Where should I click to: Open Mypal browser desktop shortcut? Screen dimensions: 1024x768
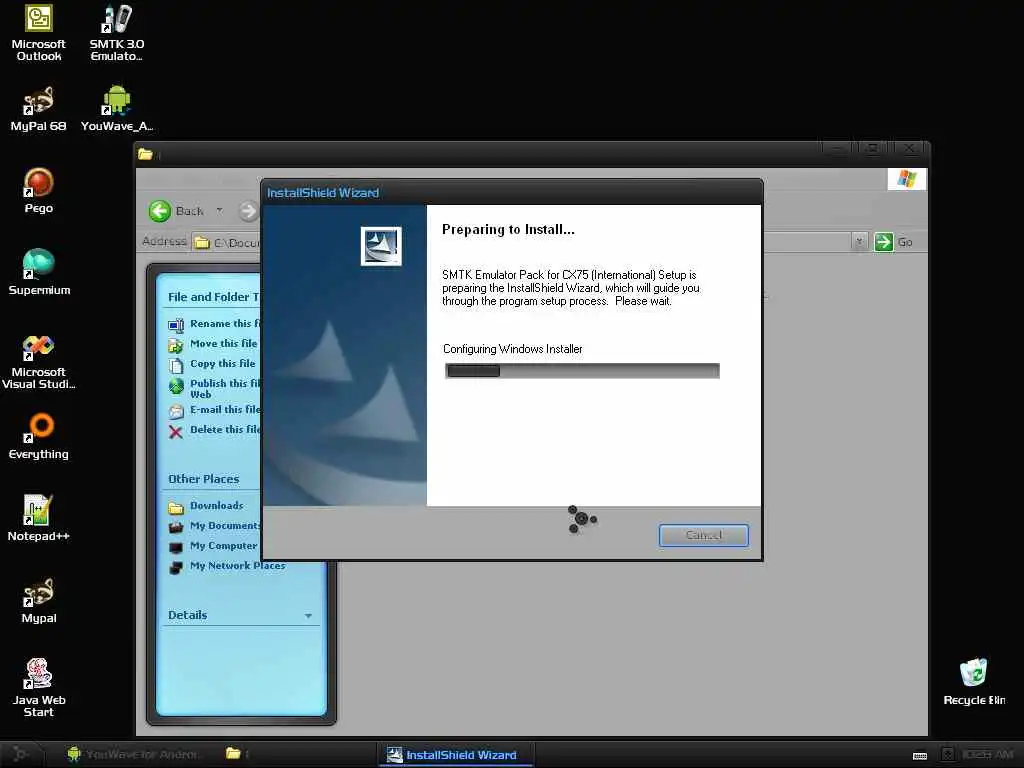coord(39,601)
